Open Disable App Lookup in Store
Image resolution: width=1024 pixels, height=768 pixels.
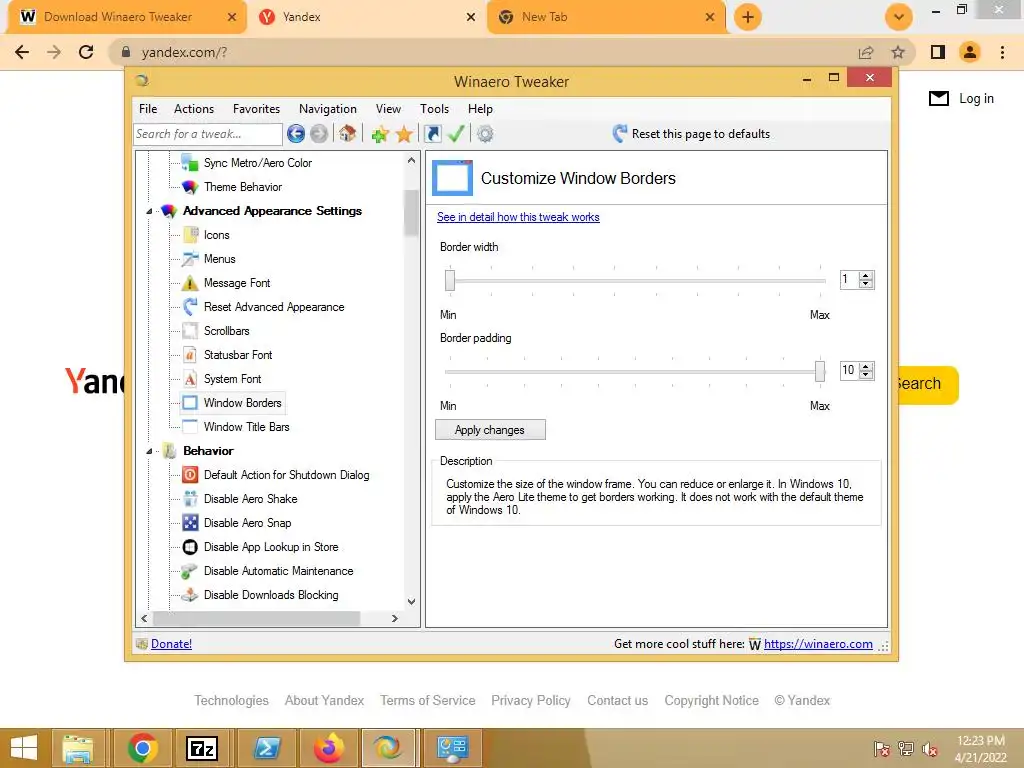pos(270,547)
